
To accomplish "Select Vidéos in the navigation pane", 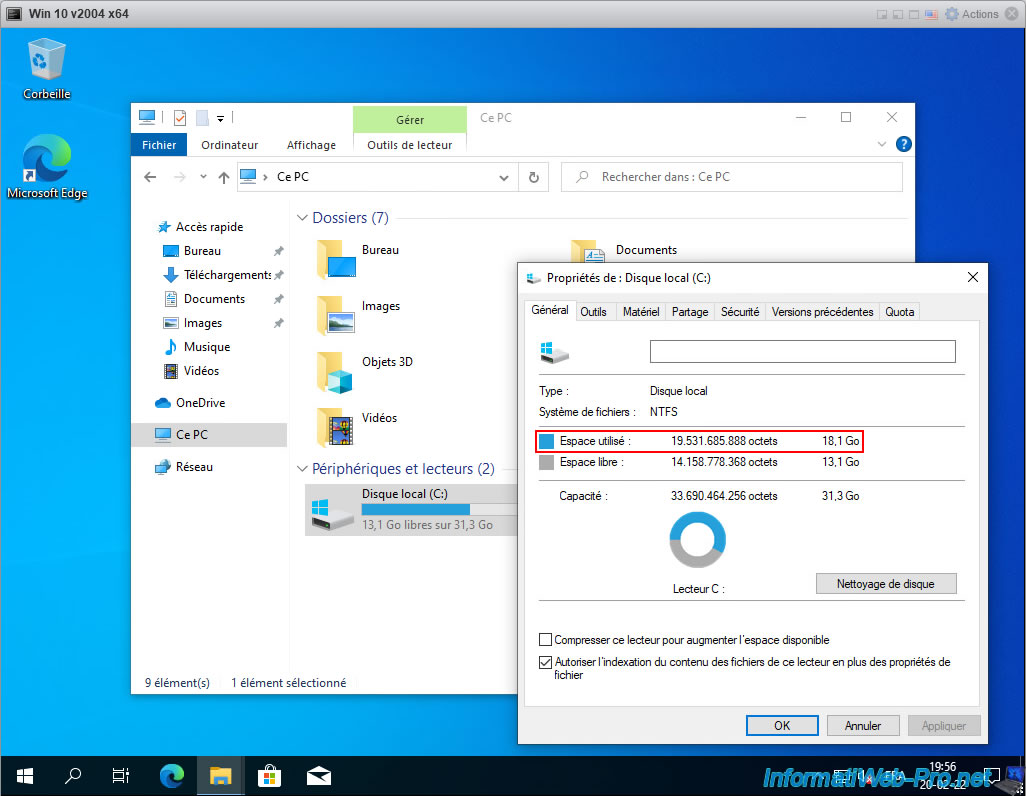I will pyautogui.click(x=201, y=371).
